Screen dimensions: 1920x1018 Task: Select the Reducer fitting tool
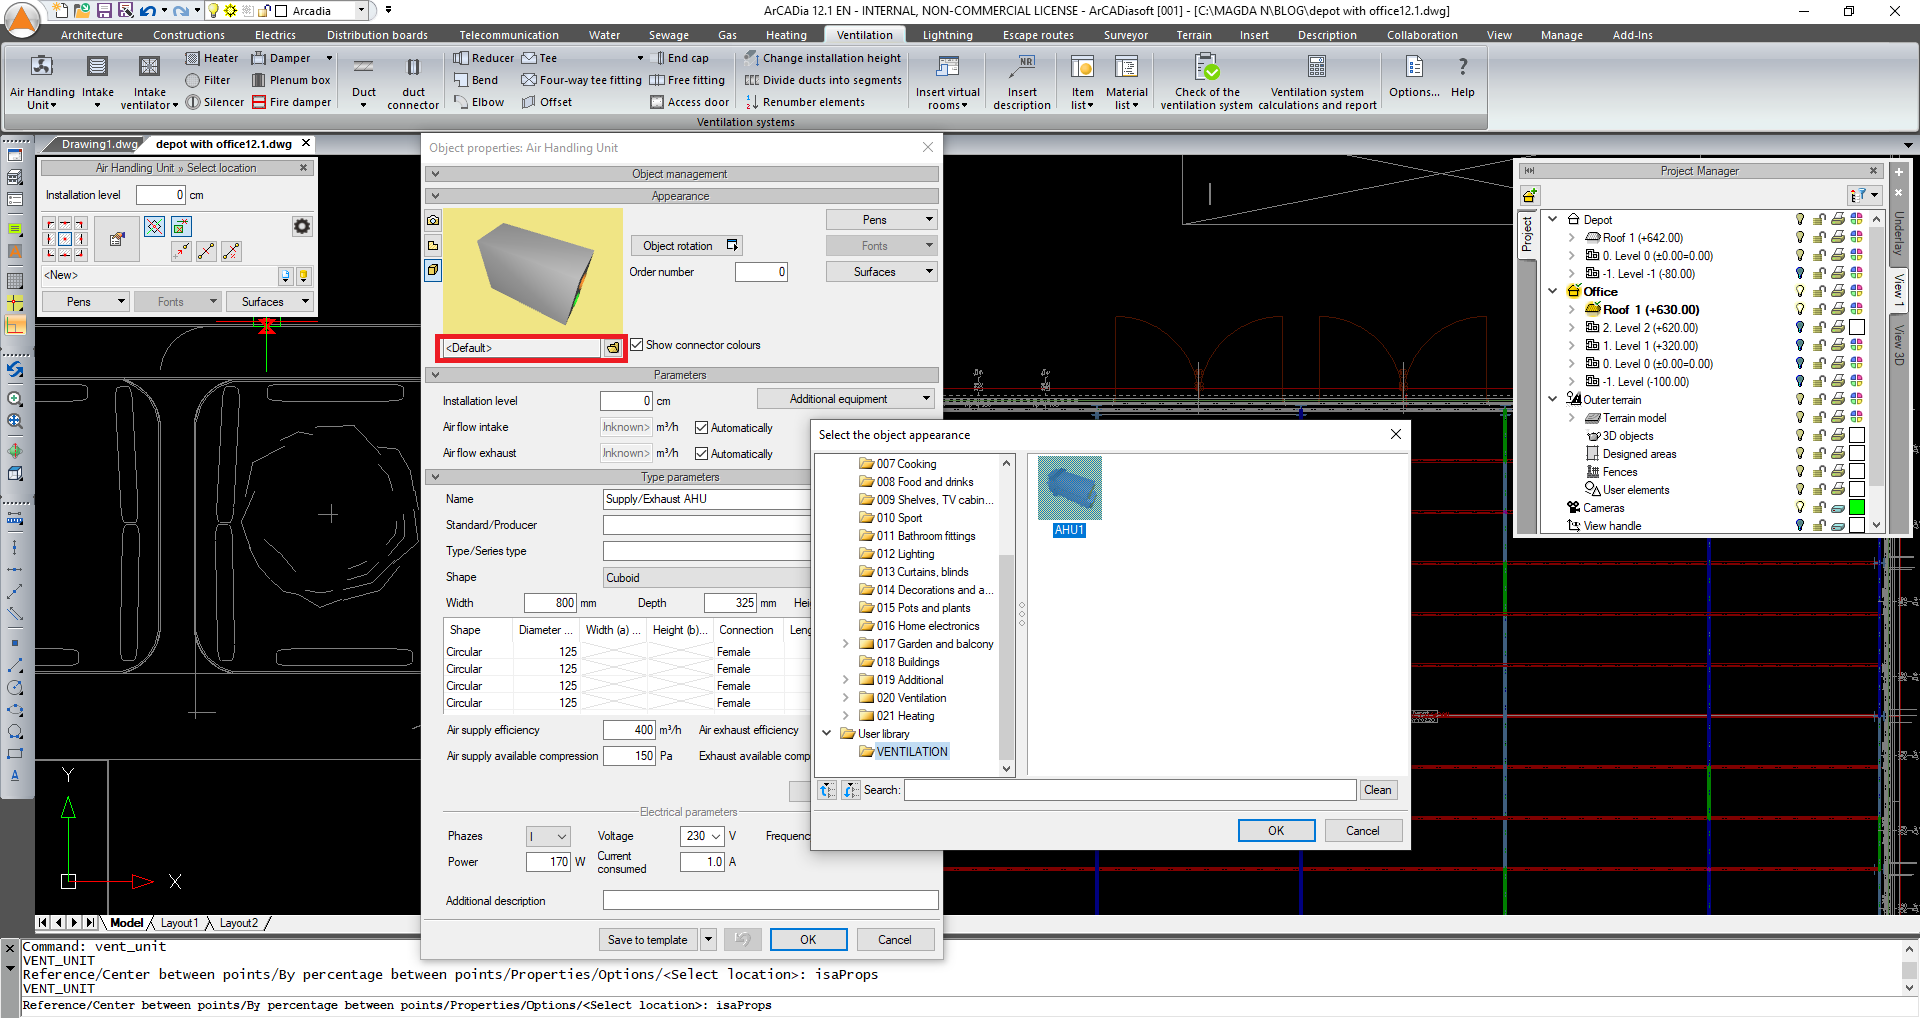click(x=484, y=58)
